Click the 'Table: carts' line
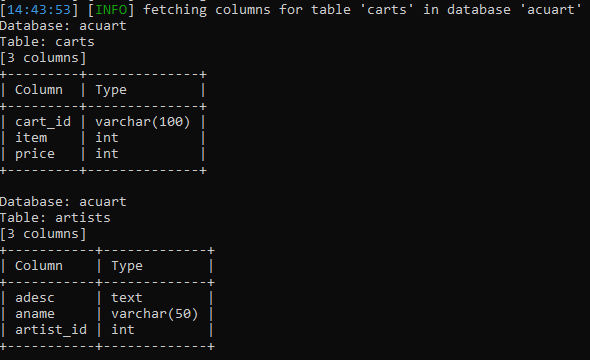The height and width of the screenshot is (360, 590). (x=47, y=42)
